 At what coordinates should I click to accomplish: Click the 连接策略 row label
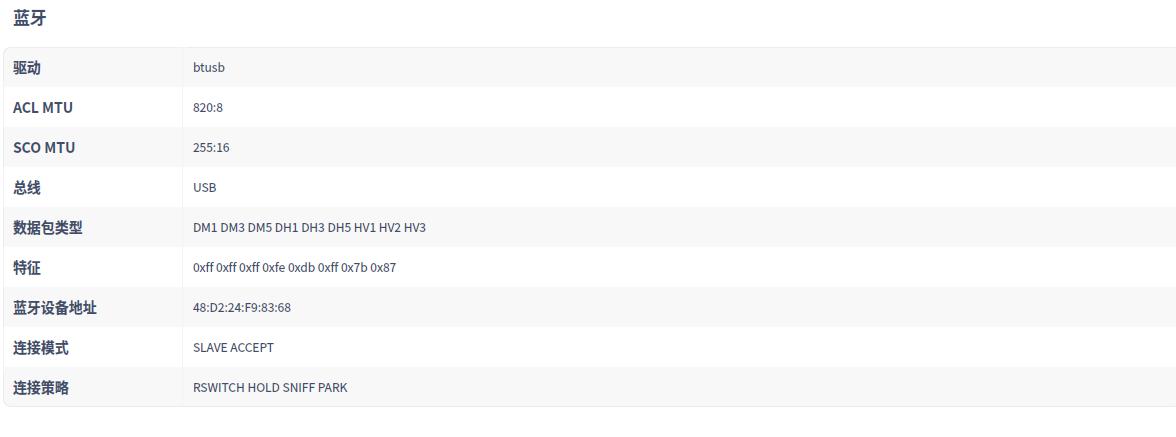(41, 388)
